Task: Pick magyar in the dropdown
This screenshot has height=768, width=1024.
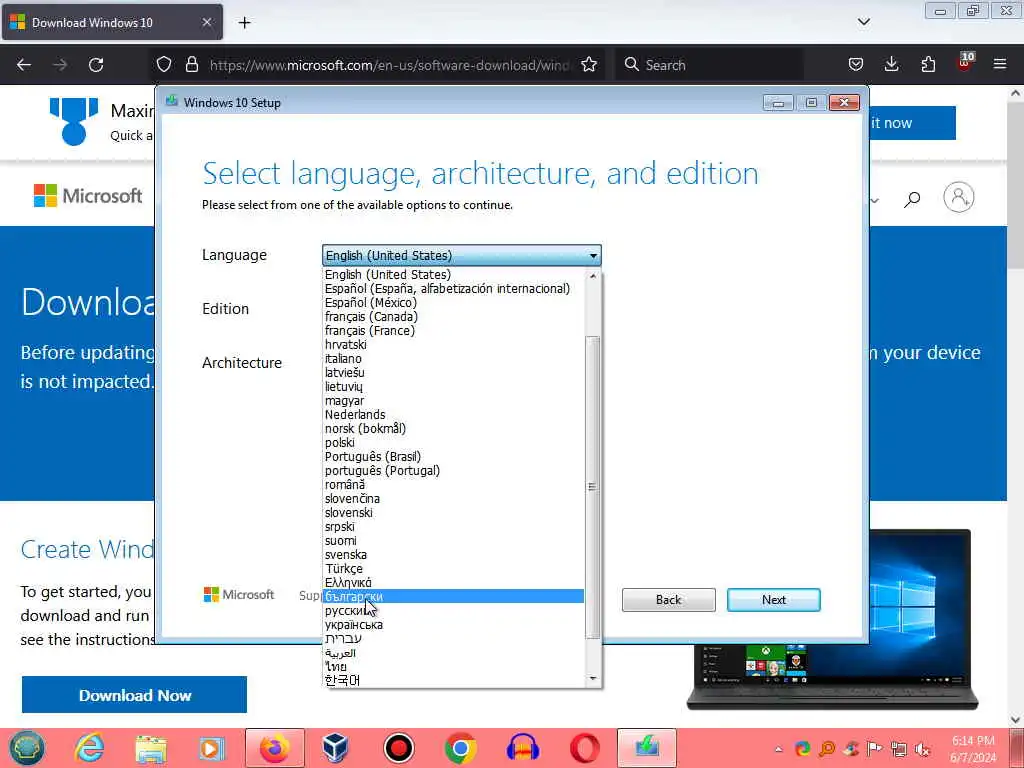Action: [x=453, y=401]
